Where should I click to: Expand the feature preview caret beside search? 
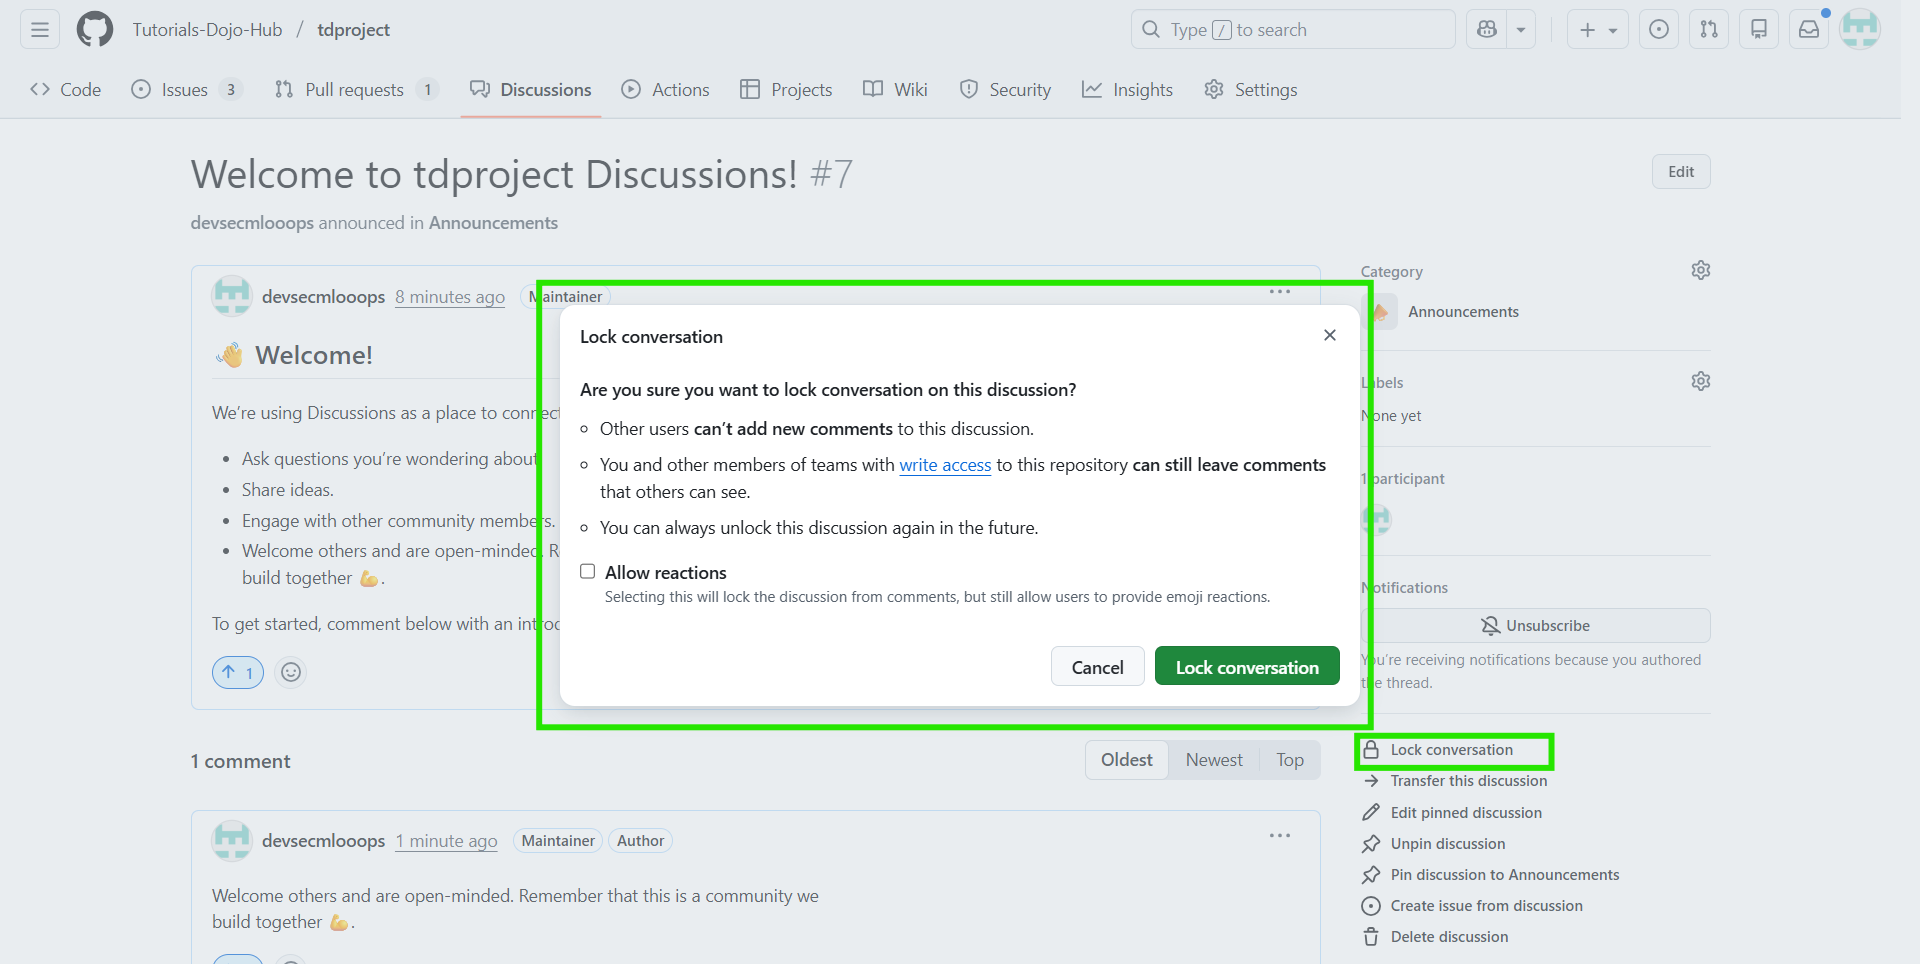(1521, 29)
